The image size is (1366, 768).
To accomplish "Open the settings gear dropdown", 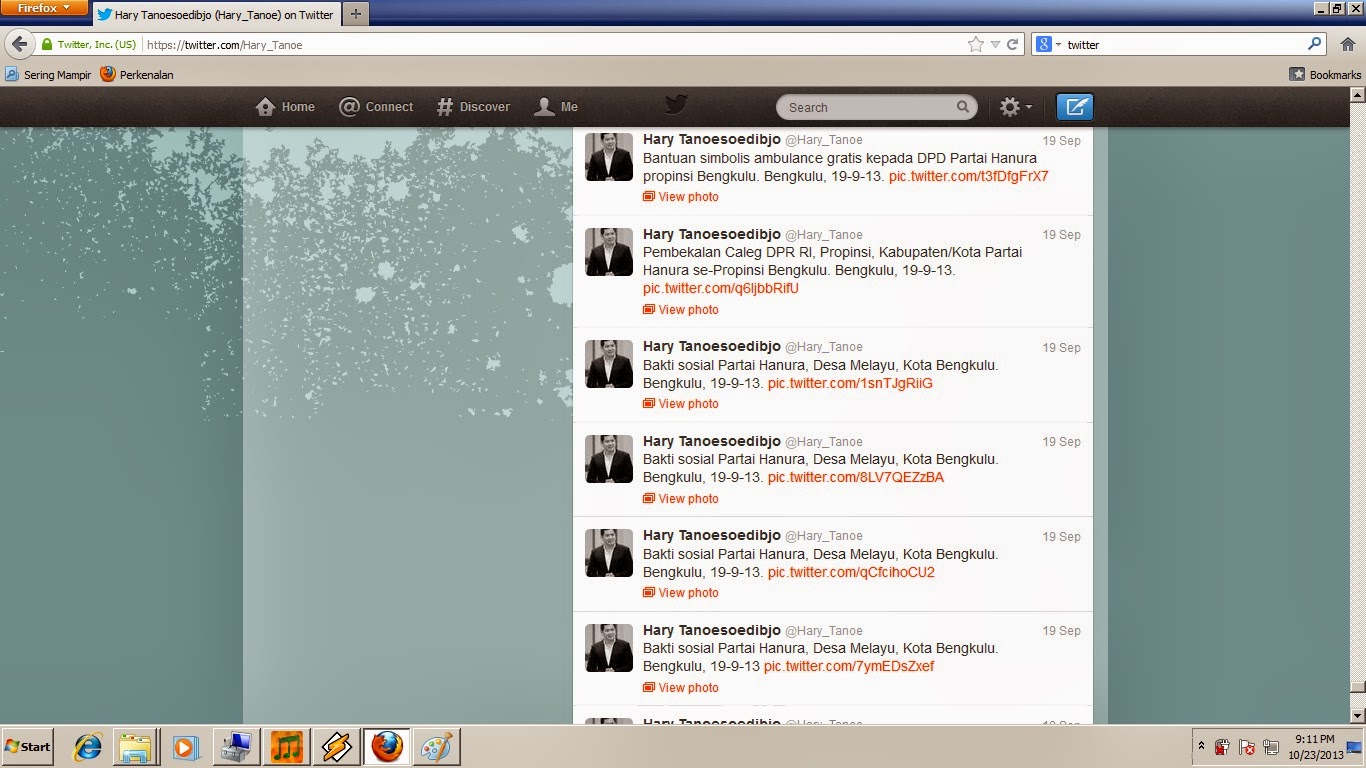I will click(1016, 107).
